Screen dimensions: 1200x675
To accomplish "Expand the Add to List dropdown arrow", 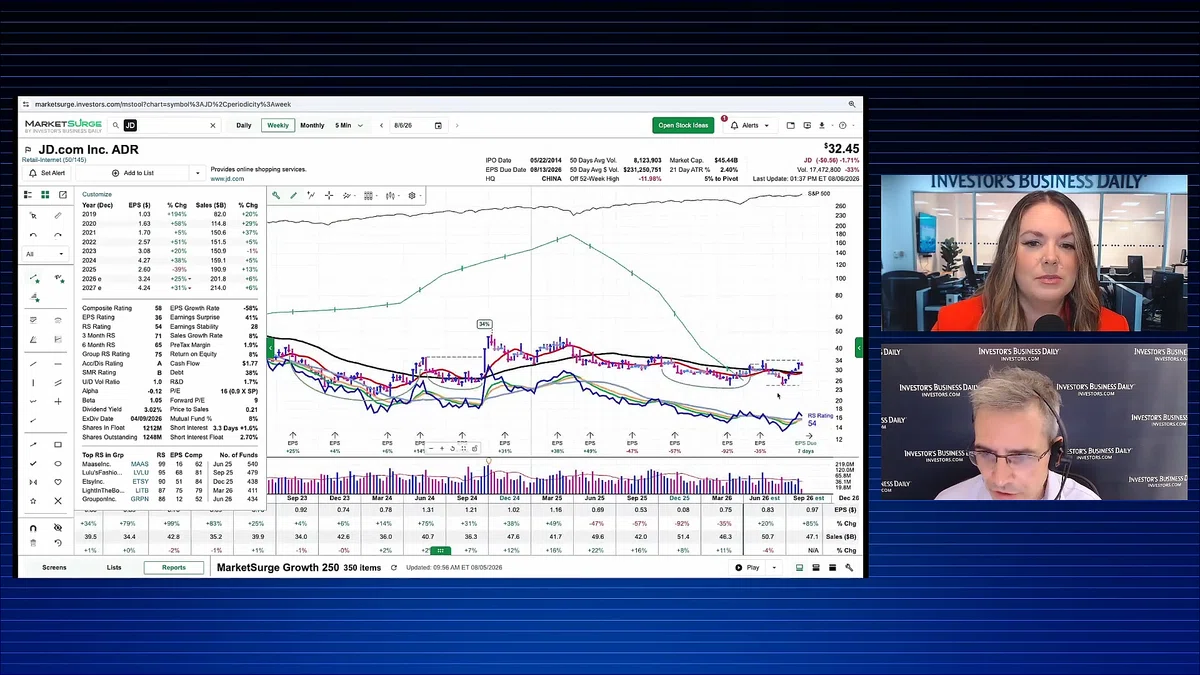I will tap(197, 173).
